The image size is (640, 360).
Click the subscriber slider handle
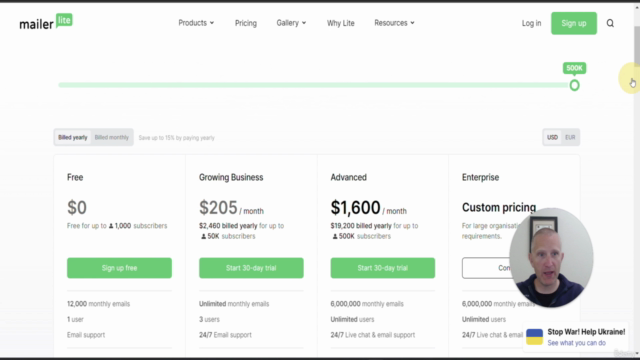pyautogui.click(x=574, y=85)
